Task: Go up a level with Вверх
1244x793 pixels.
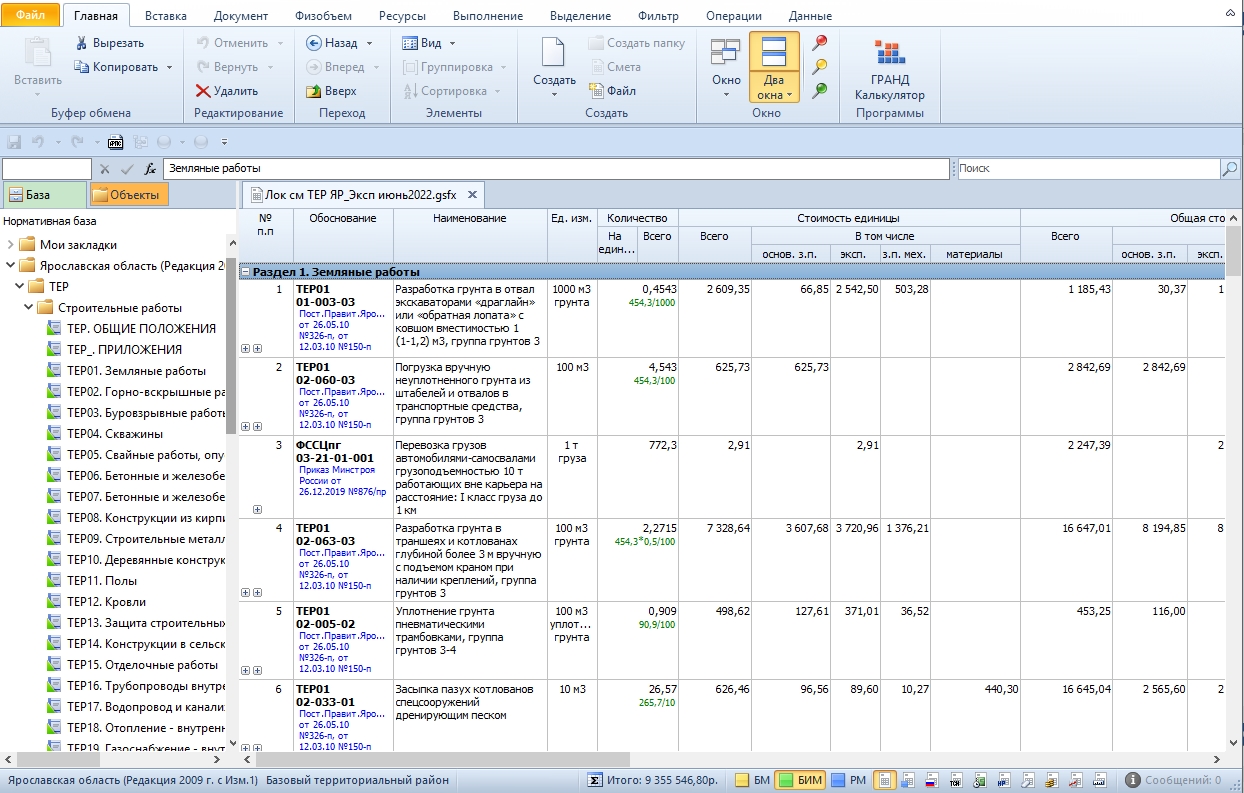Action: [x=332, y=91]
